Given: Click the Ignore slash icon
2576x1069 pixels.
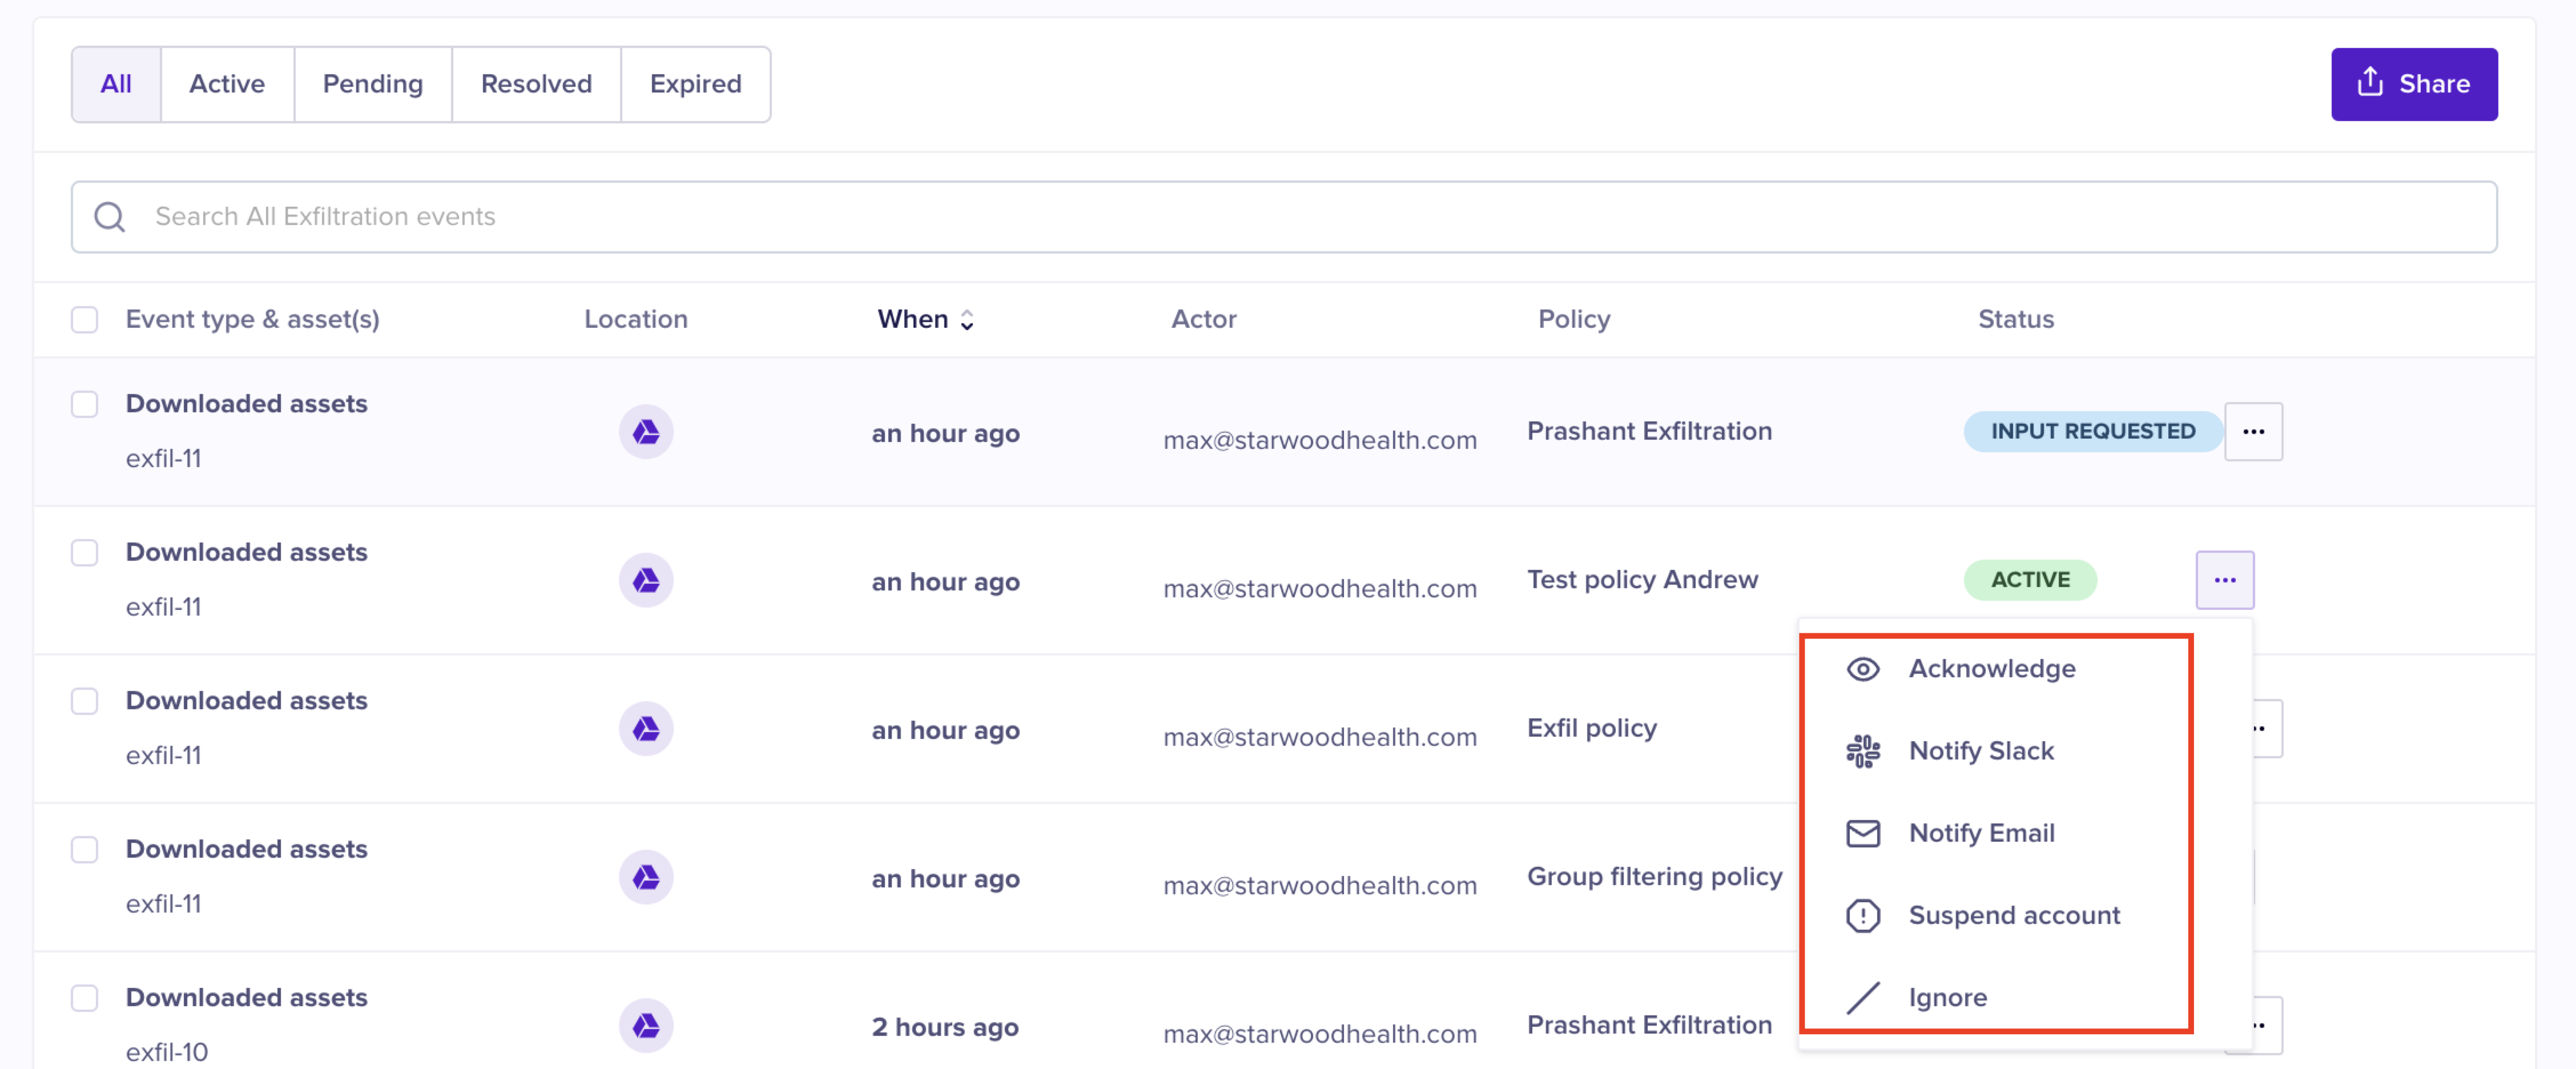Looking at the screenshot, I should point(1862,997).
